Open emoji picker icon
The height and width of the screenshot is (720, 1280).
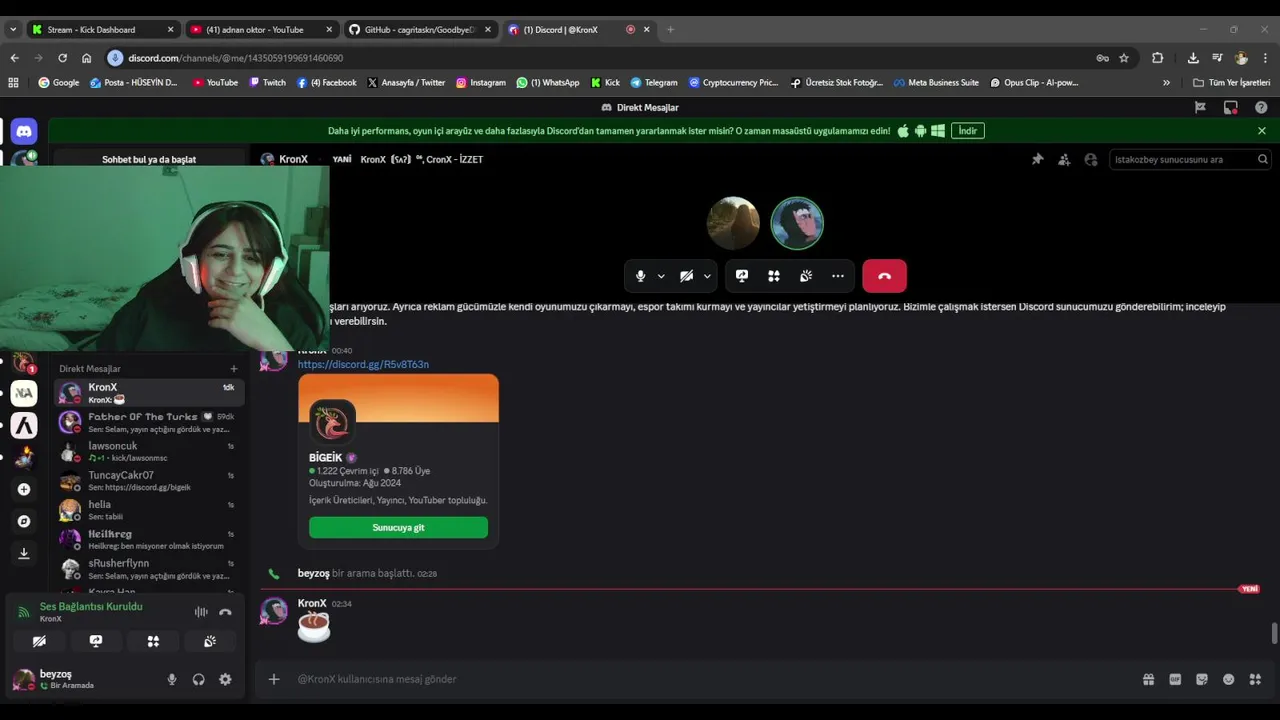[1228, 679]
